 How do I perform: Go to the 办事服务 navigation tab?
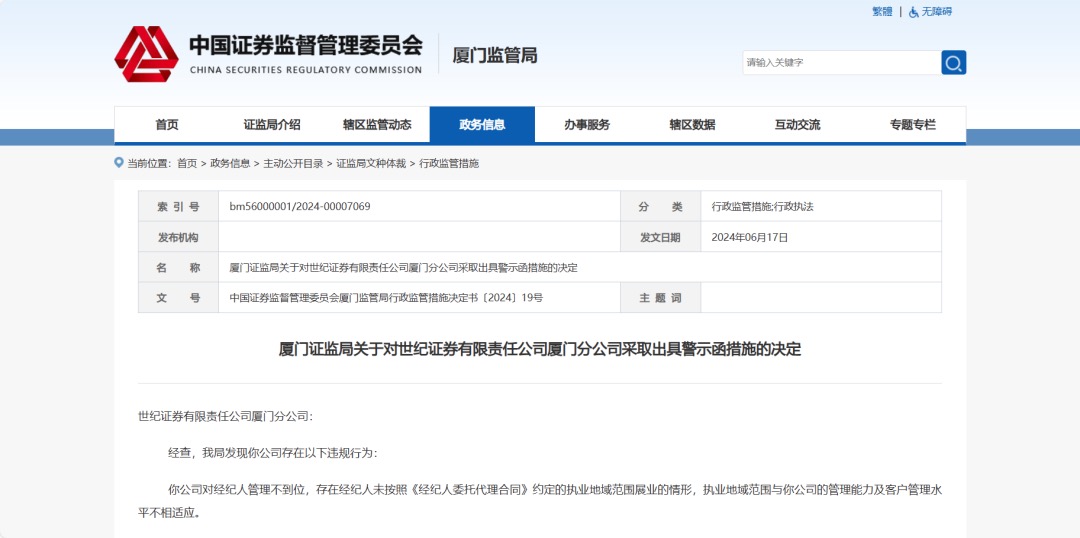(587, 125)
